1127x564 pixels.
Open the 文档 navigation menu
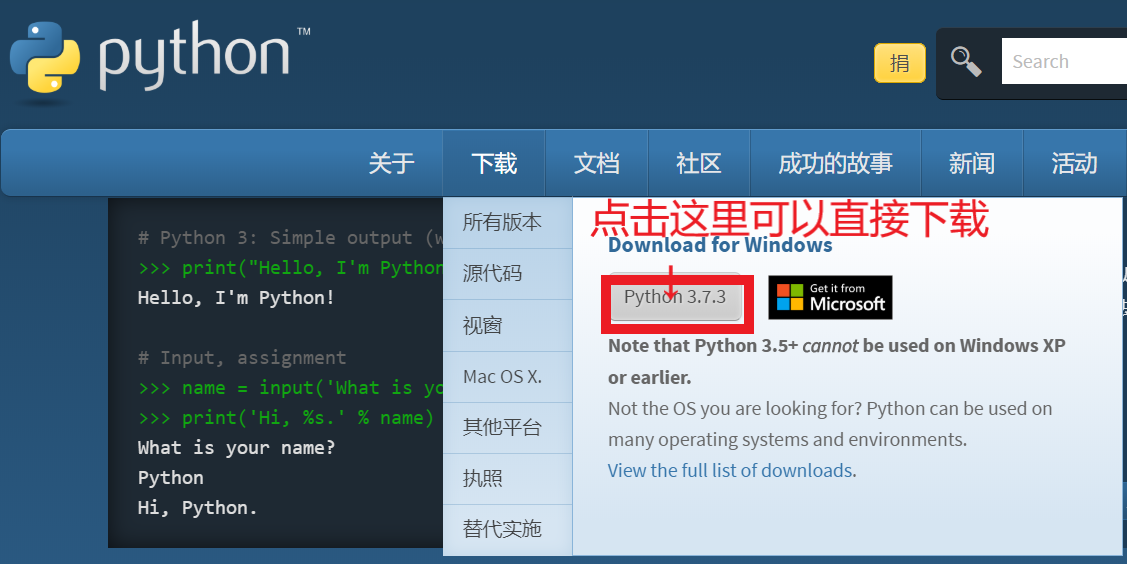(597, 163)
